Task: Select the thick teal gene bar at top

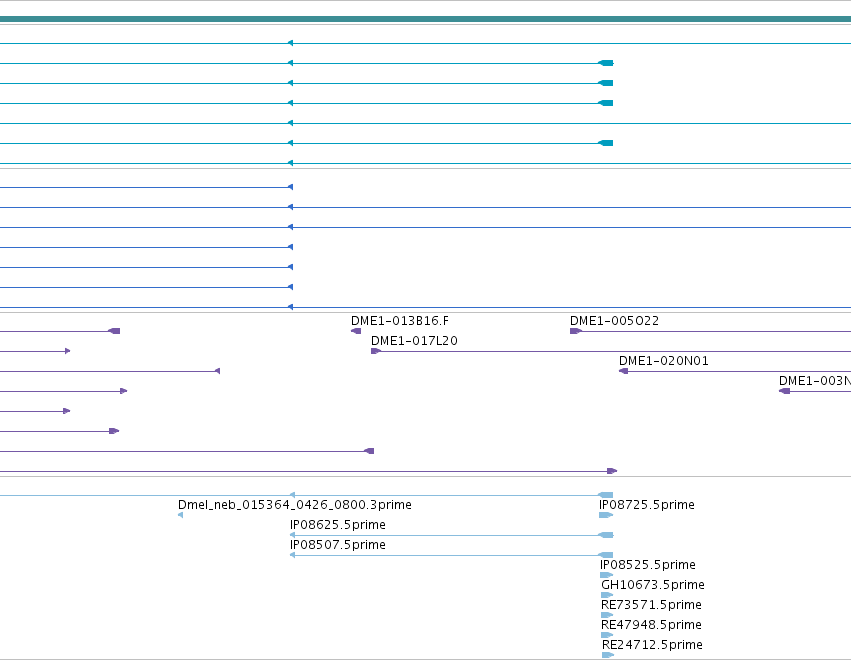Action: 426,19
